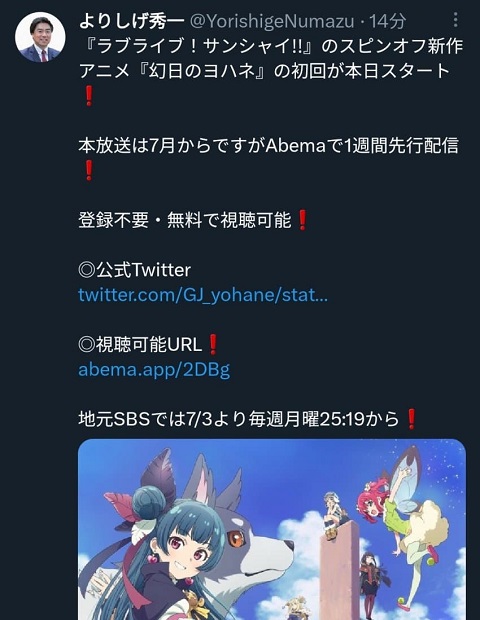
Task: Open the author's round profile picture
Action: pos(40,37)
